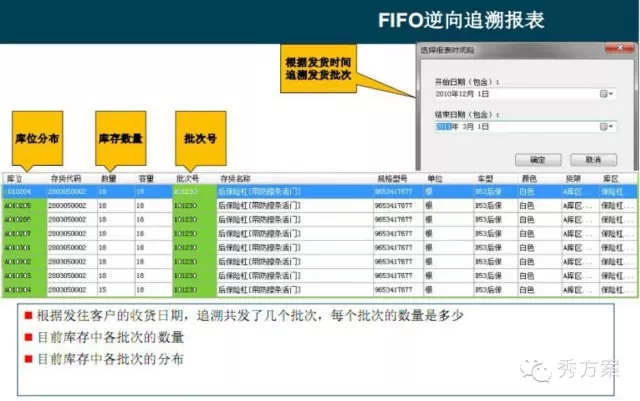Open the start date calendar dropdown
This screenshot has width=640, height=401.
click(x=606, y=94)
